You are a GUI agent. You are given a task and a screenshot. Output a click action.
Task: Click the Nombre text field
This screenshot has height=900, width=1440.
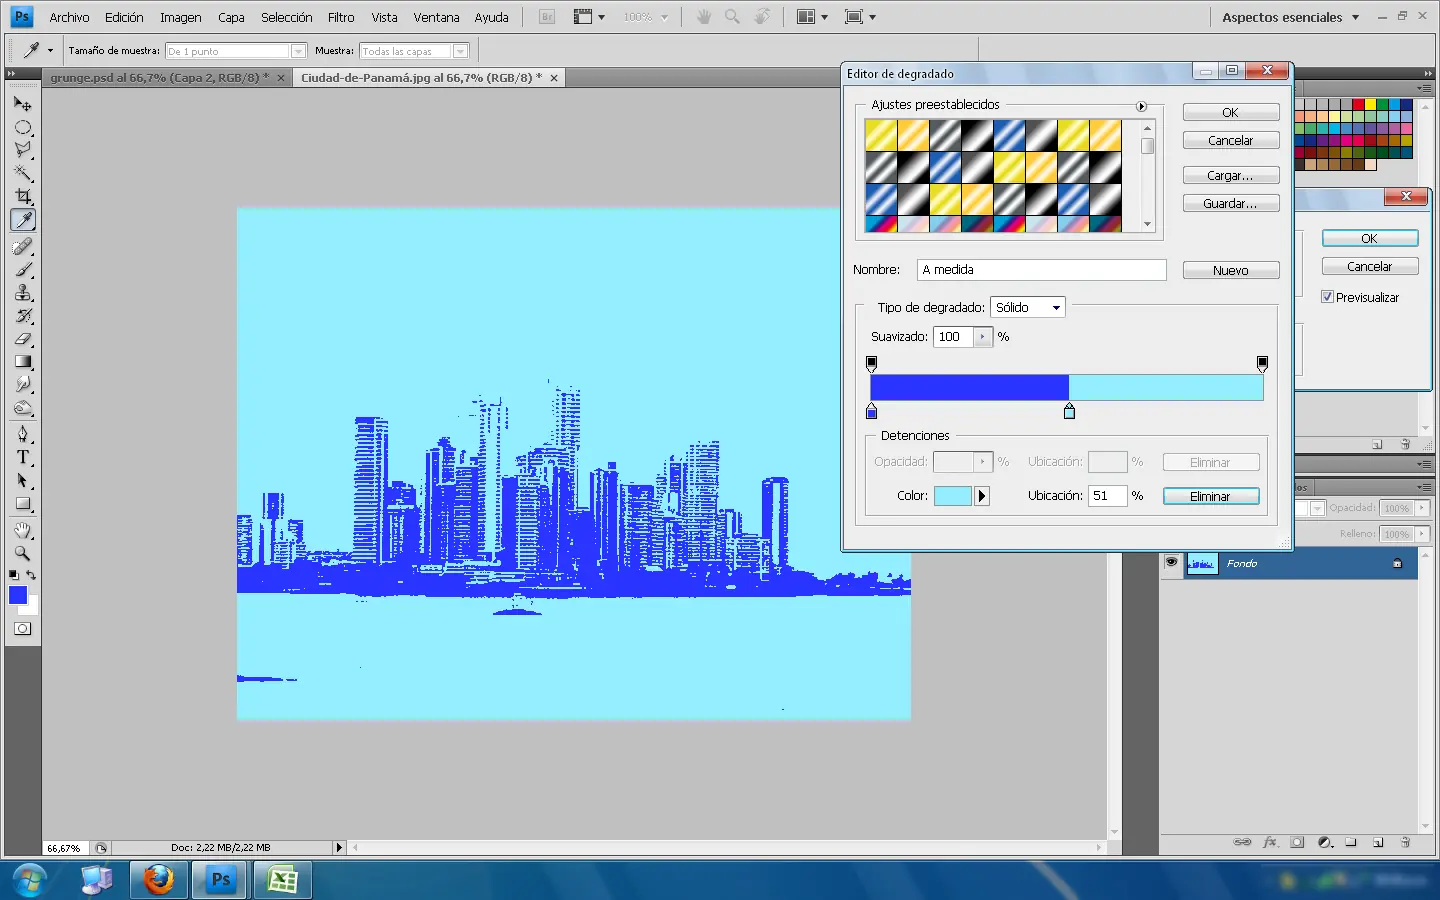coord(1041,270)
